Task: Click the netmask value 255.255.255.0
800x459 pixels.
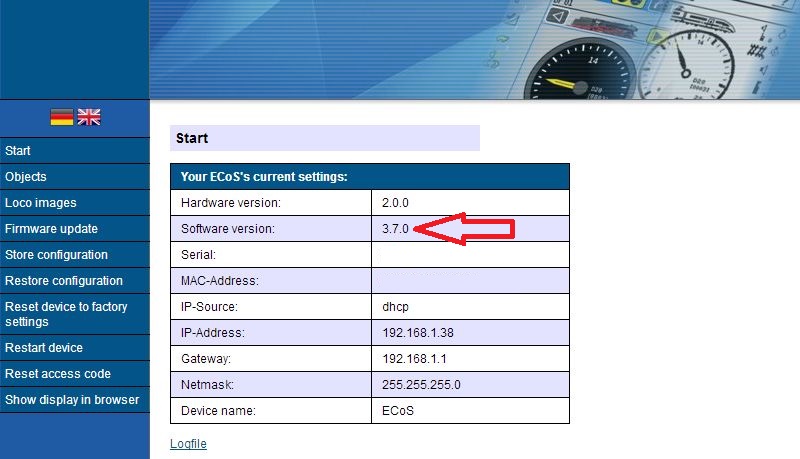Action: [x=421, y=384]
